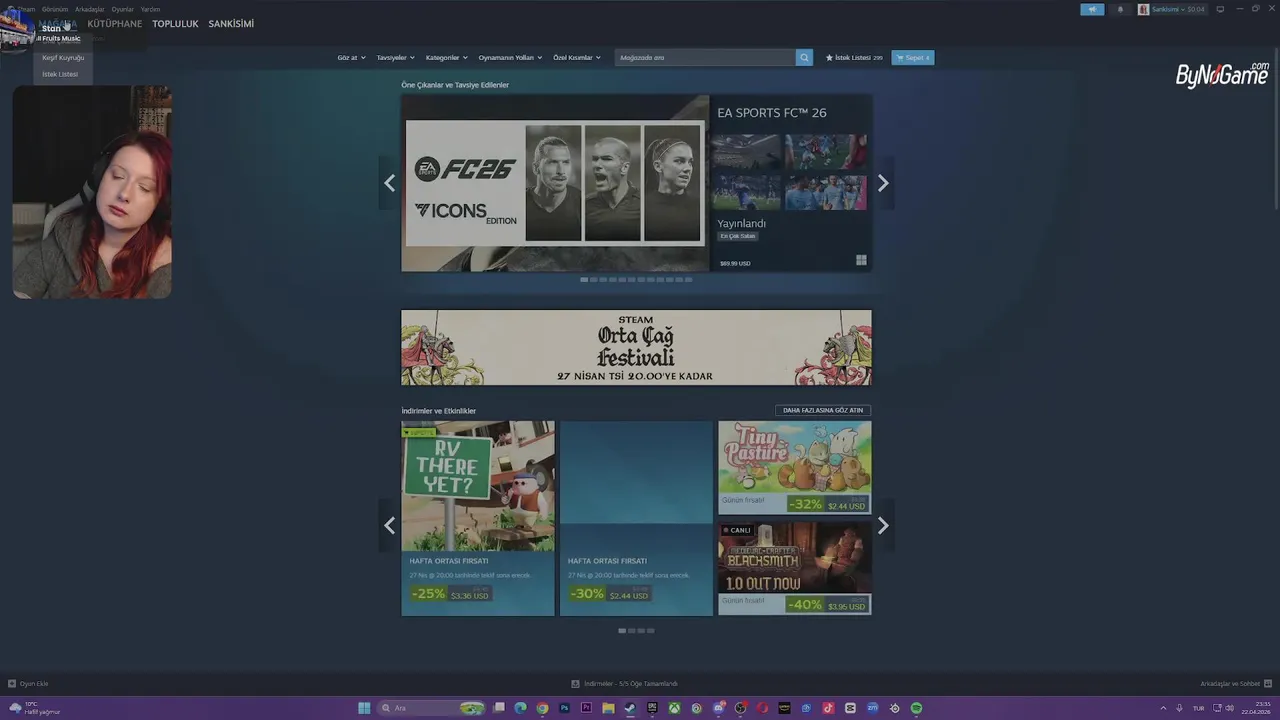Expand the Özel Kısımlar dropdown
The width and height of the screenshot is (1280, 720).
coord(577,58)
